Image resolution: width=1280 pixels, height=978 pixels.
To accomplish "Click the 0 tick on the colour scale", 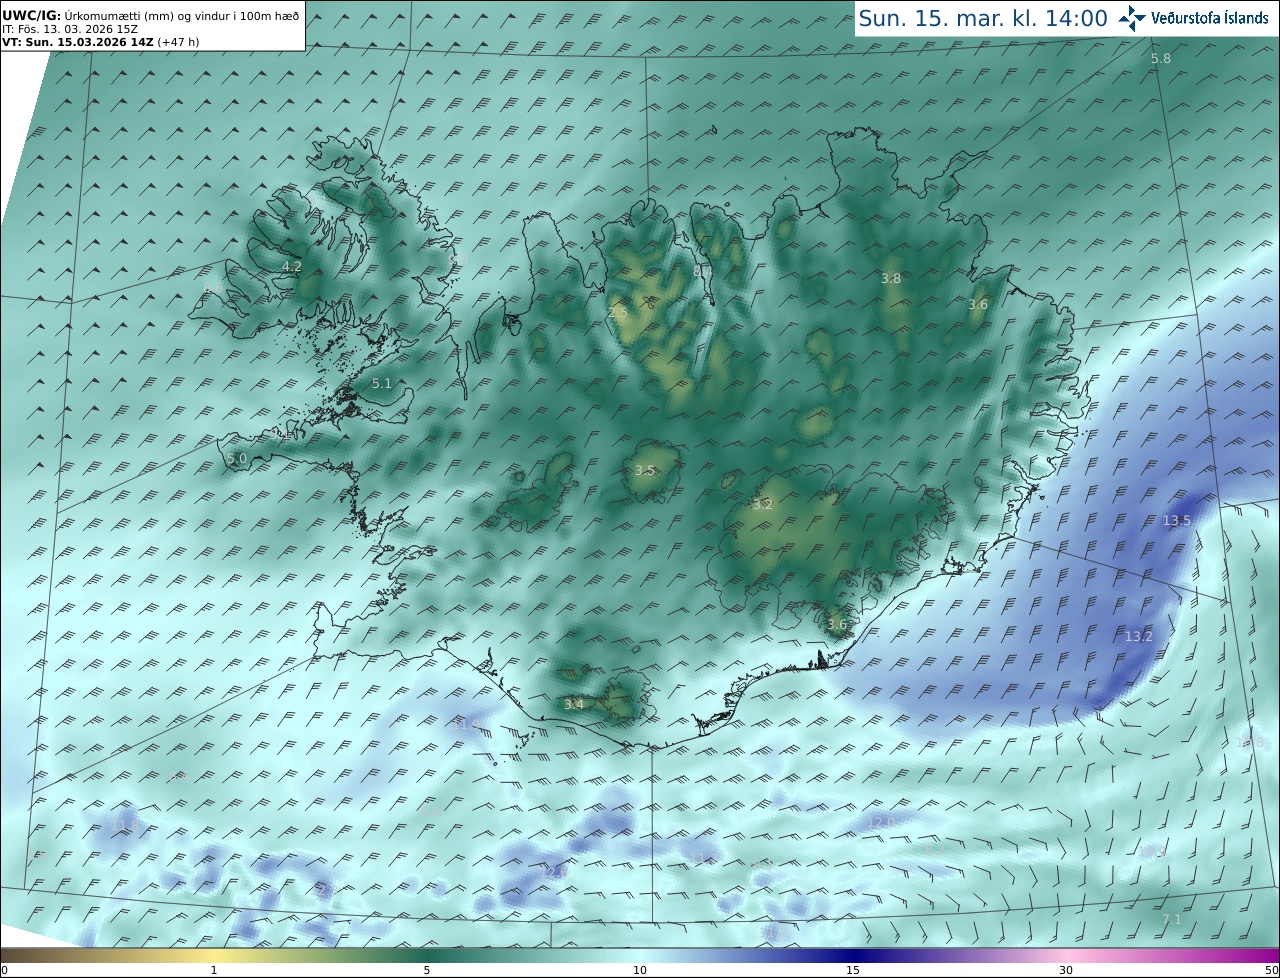I will pos(4,970).
